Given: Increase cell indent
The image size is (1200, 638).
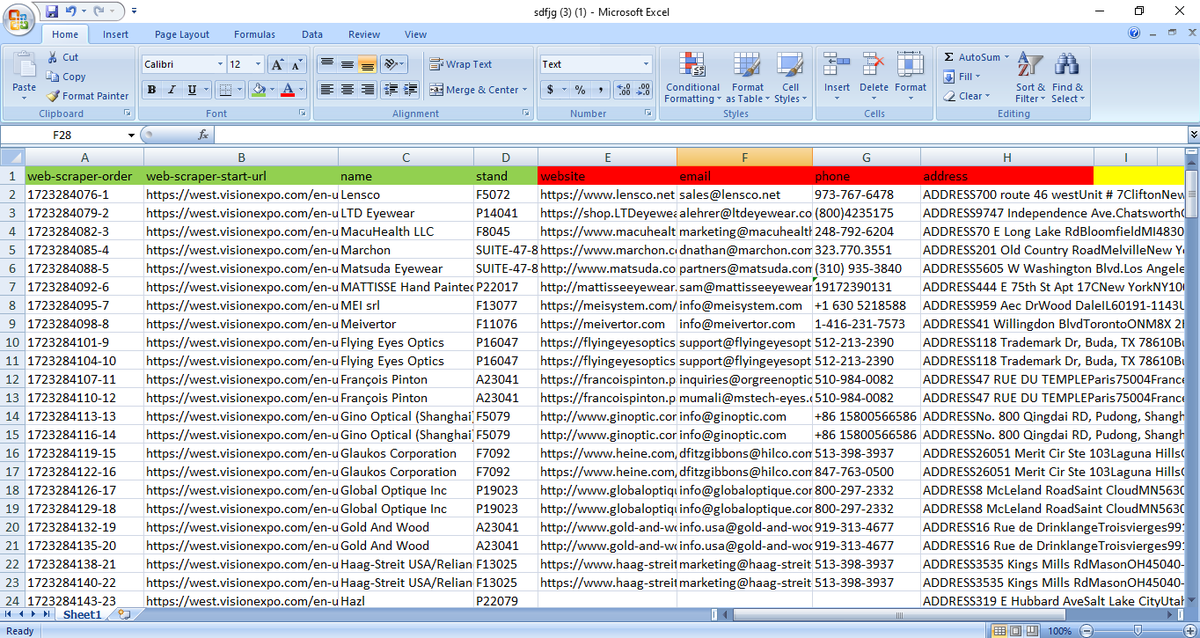Looking at the screenshot, I should coord(410,90).
